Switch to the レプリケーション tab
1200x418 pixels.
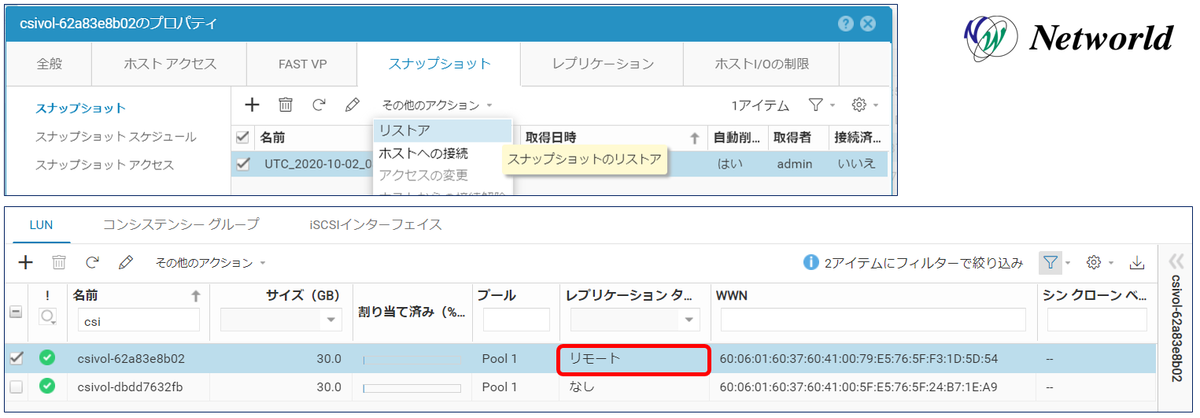point(603,64)
